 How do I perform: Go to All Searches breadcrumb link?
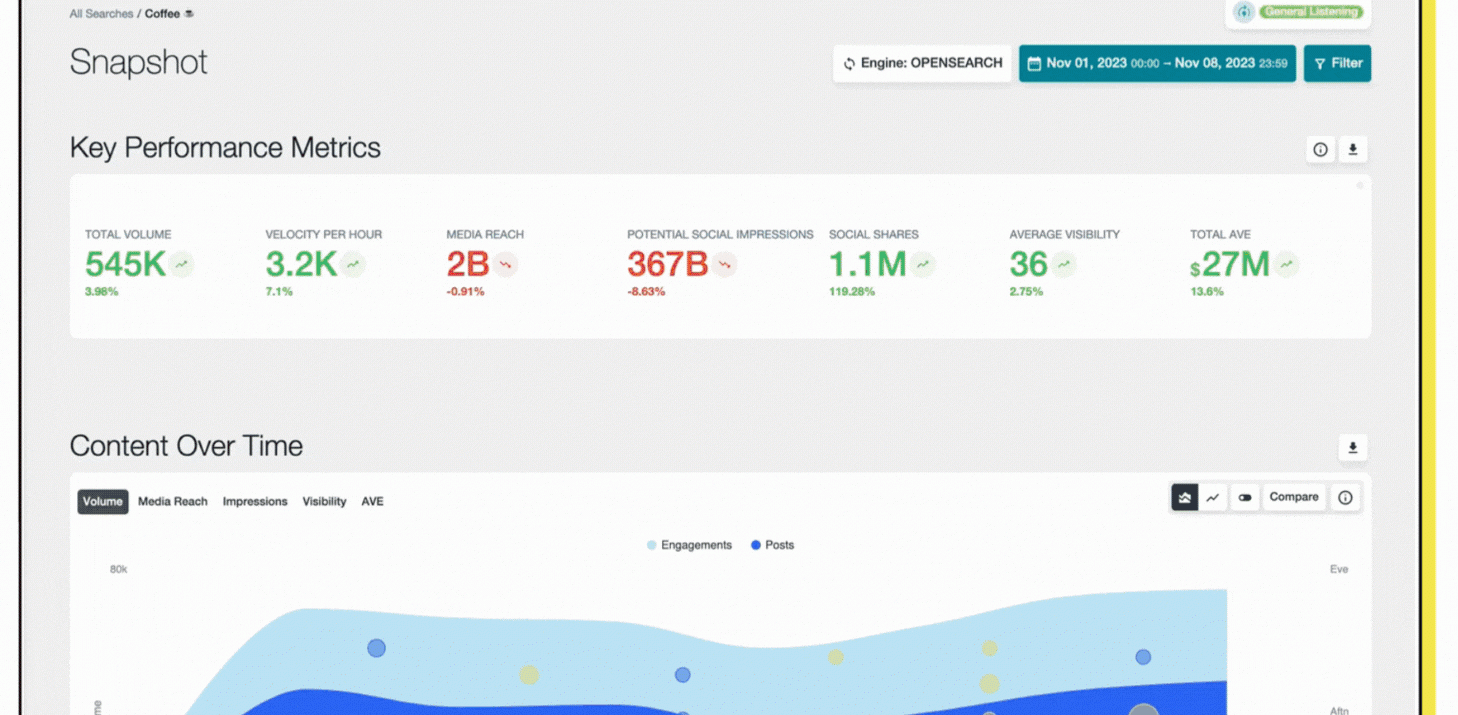(101, 14)
